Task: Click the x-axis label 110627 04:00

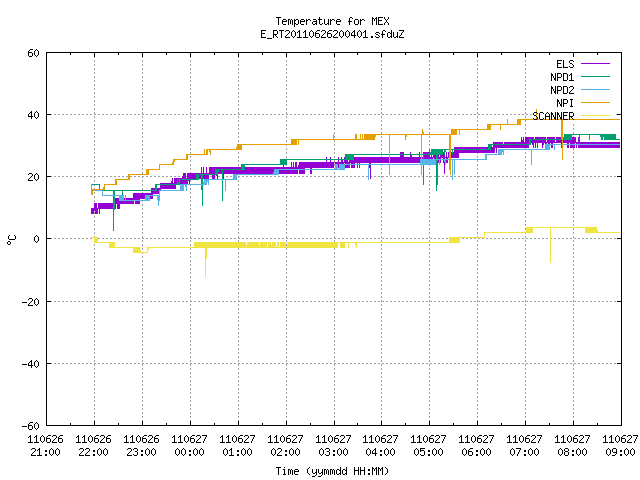Action: click(x=380, y=446)
